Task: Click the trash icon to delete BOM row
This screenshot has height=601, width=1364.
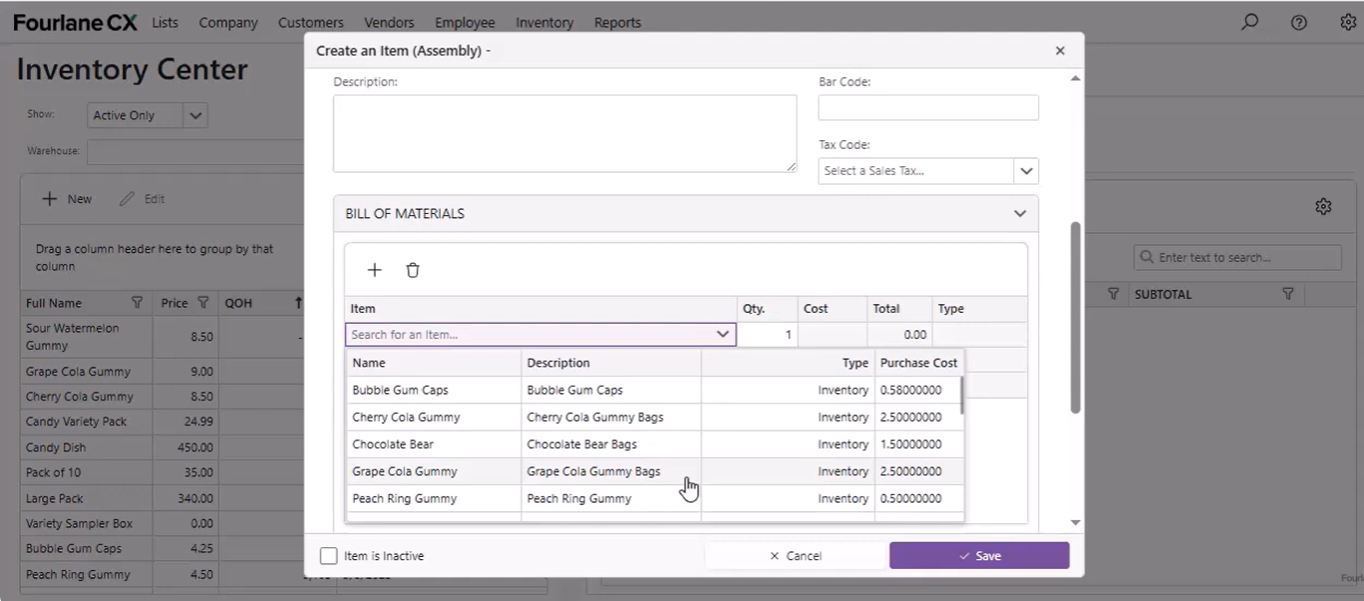Action: [412, 270]
